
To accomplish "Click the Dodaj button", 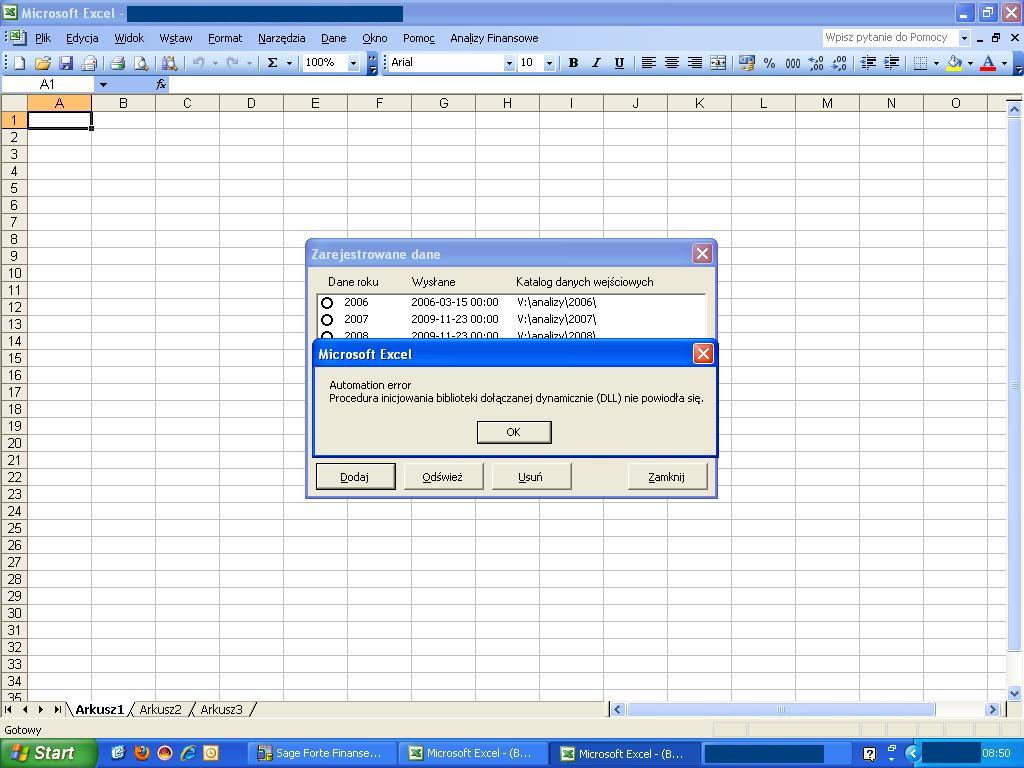I will point(355,477).
